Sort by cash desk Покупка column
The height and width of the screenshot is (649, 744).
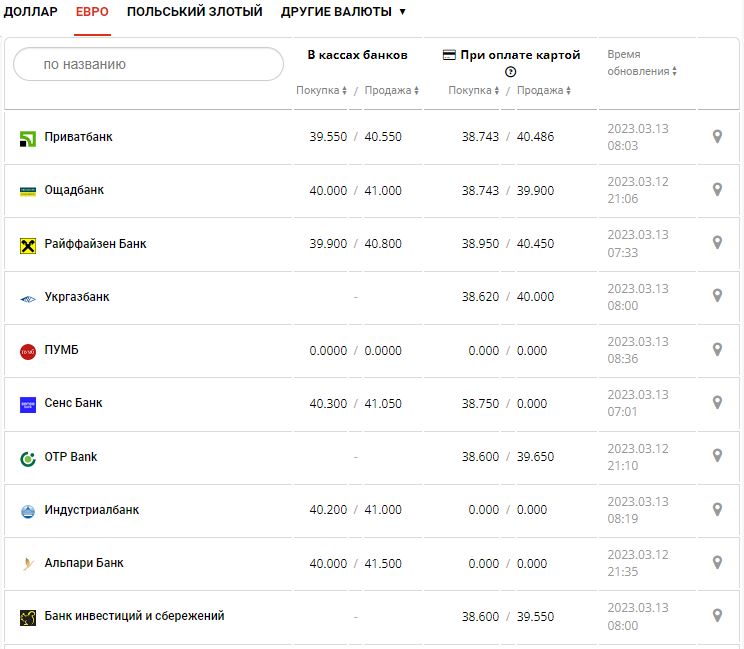click(x=321, y=91)
